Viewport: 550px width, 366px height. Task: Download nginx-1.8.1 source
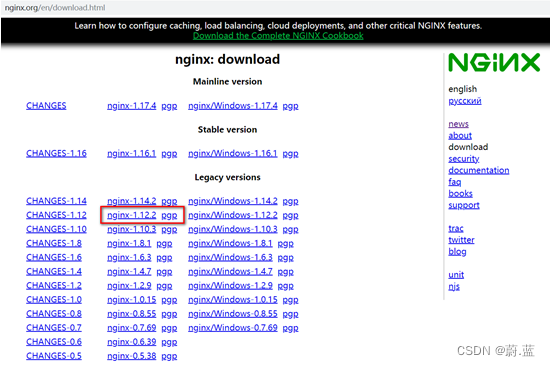pyautogui.click(x=129, y=243)
